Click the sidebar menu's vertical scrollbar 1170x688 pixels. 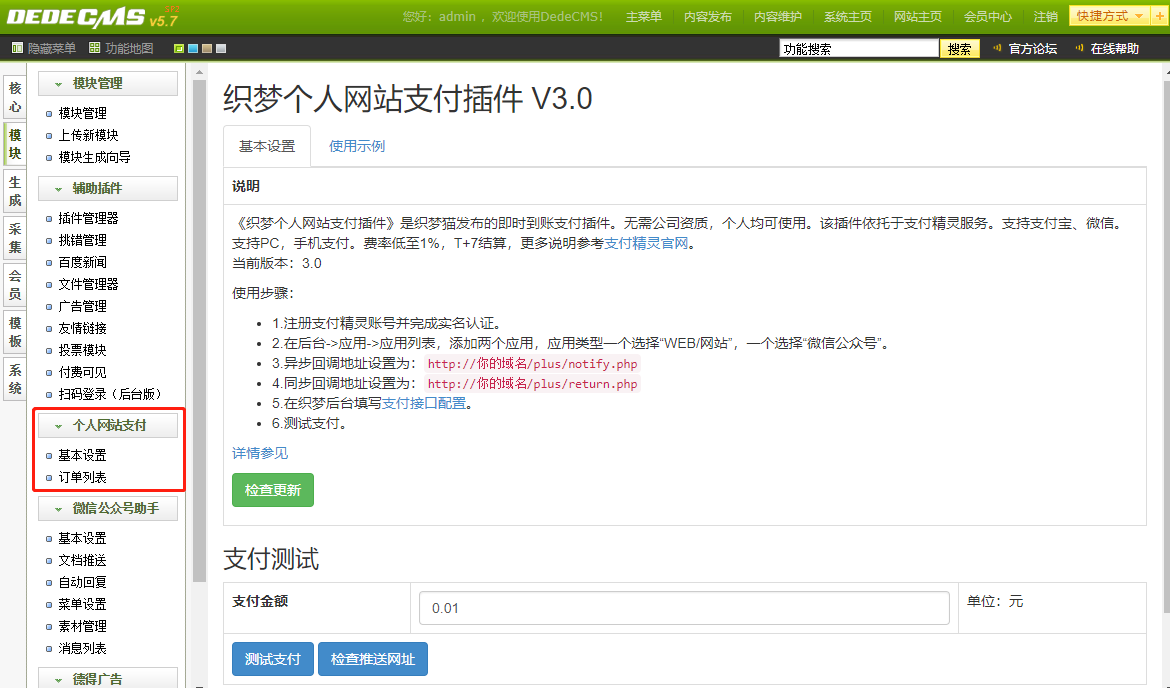[199, 331]
